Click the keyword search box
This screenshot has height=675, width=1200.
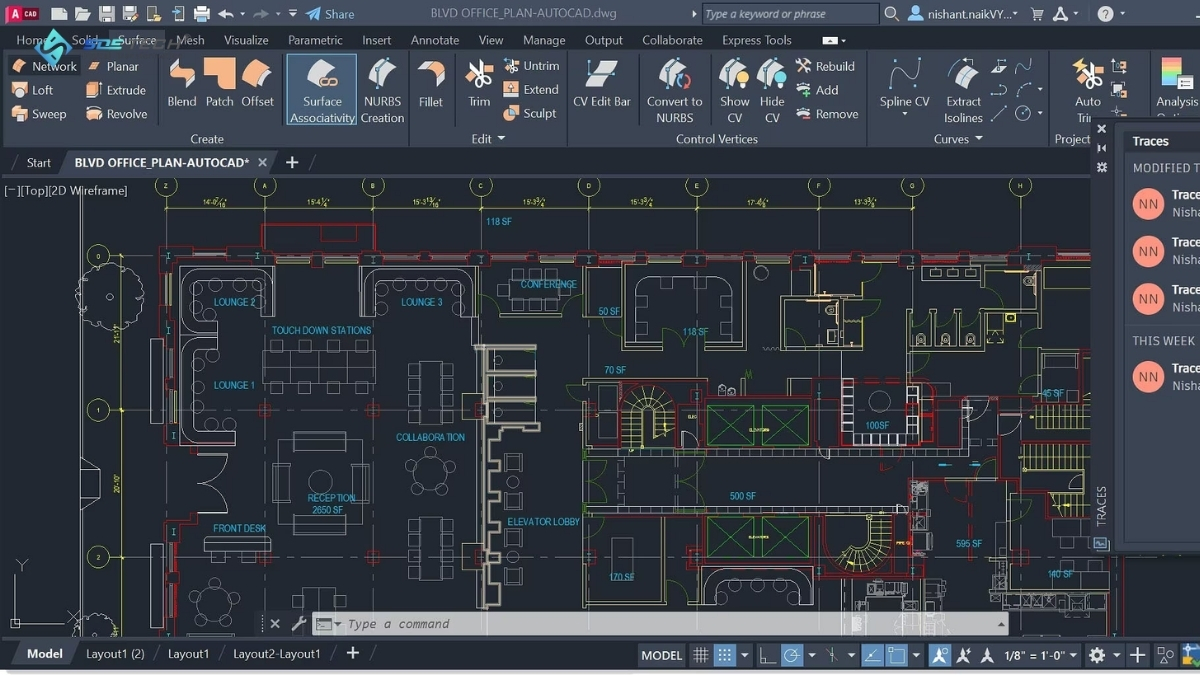(x=790, y=14)
